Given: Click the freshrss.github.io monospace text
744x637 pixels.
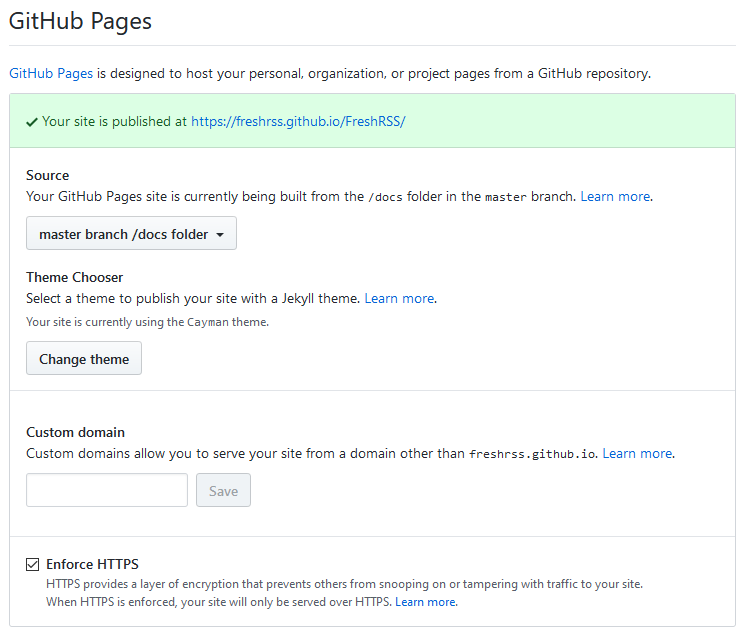Looking at the screenshot, I should tap(532, 454).
